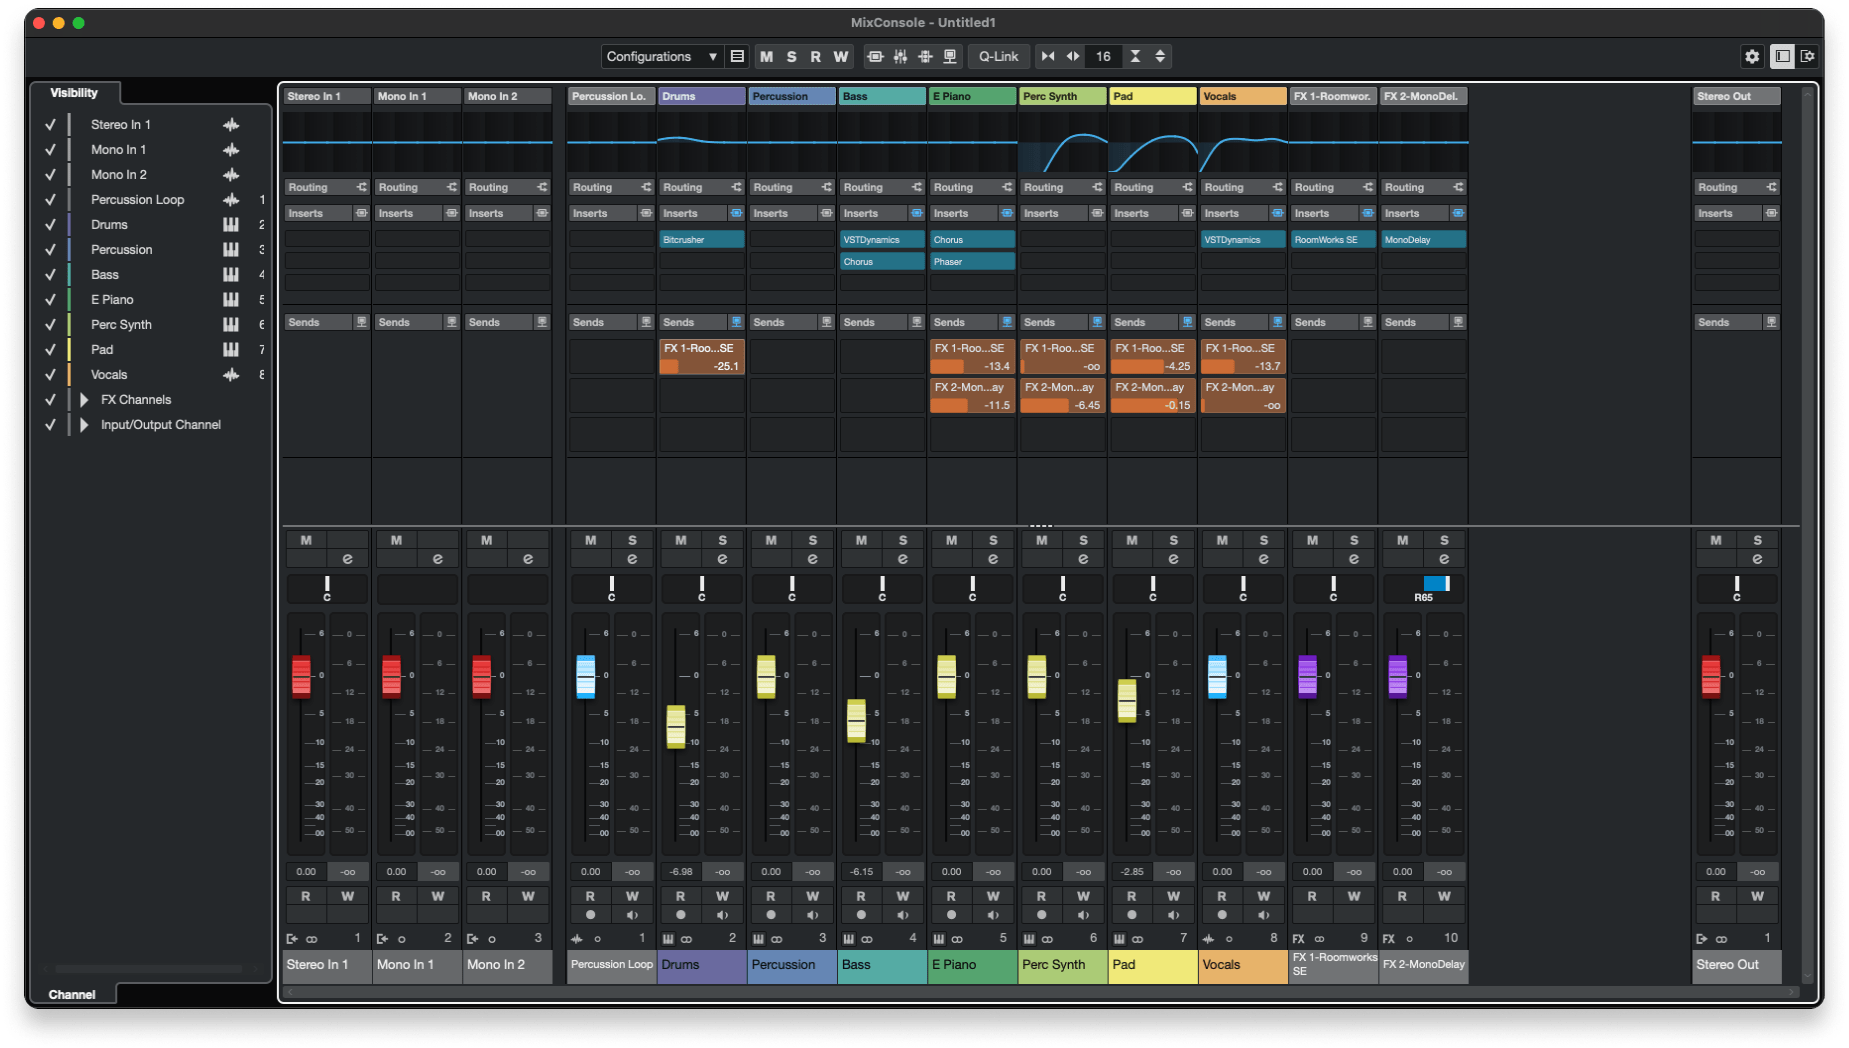Viewport: 1849px width, 1048px height.
Task: Click Vocals waveform icon in Visibility list
Action: click(231, 375)
